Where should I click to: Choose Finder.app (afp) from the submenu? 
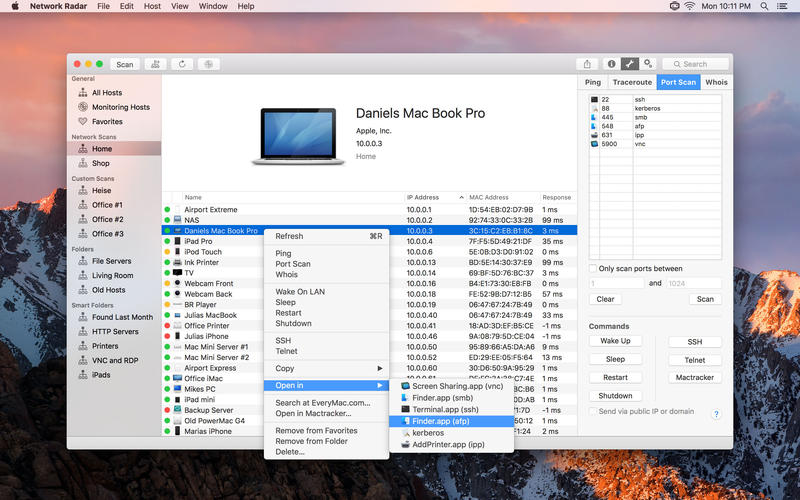pyautogui.click(x=441, y=421)
